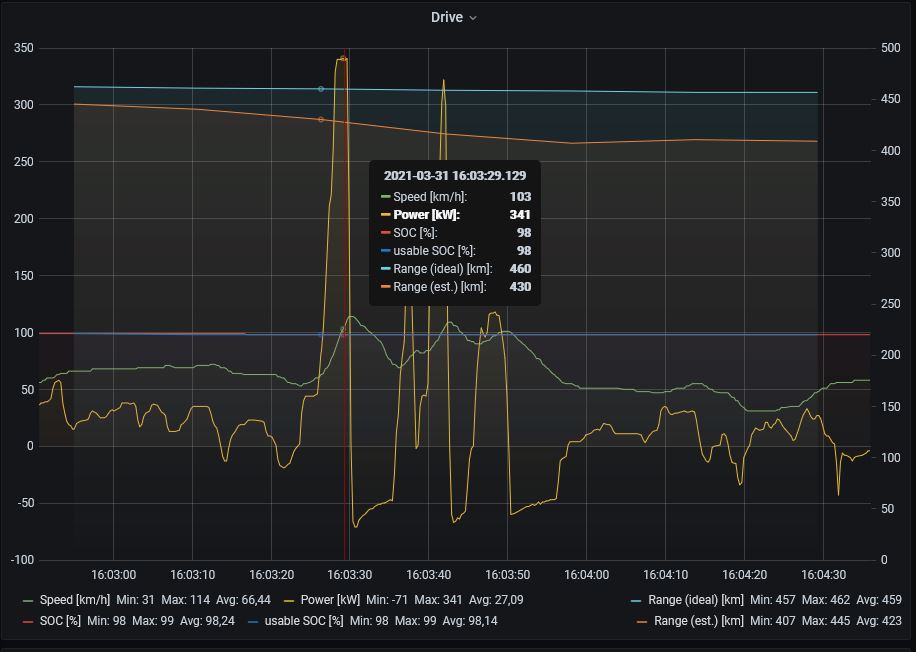The image size is (916, 652).
Task: Click the 16:03:00 time axis label
Action: 113,575
